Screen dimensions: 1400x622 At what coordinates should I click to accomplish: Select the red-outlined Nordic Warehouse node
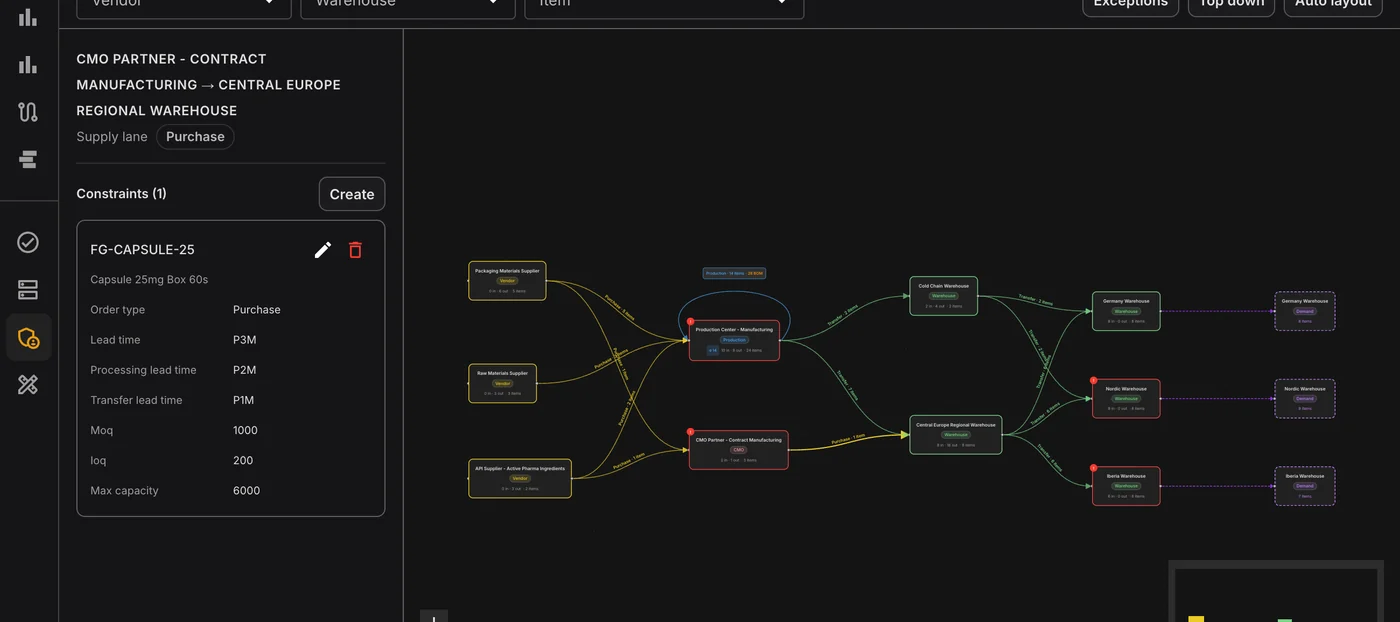pyautogui.click(x=1126, y=398)
